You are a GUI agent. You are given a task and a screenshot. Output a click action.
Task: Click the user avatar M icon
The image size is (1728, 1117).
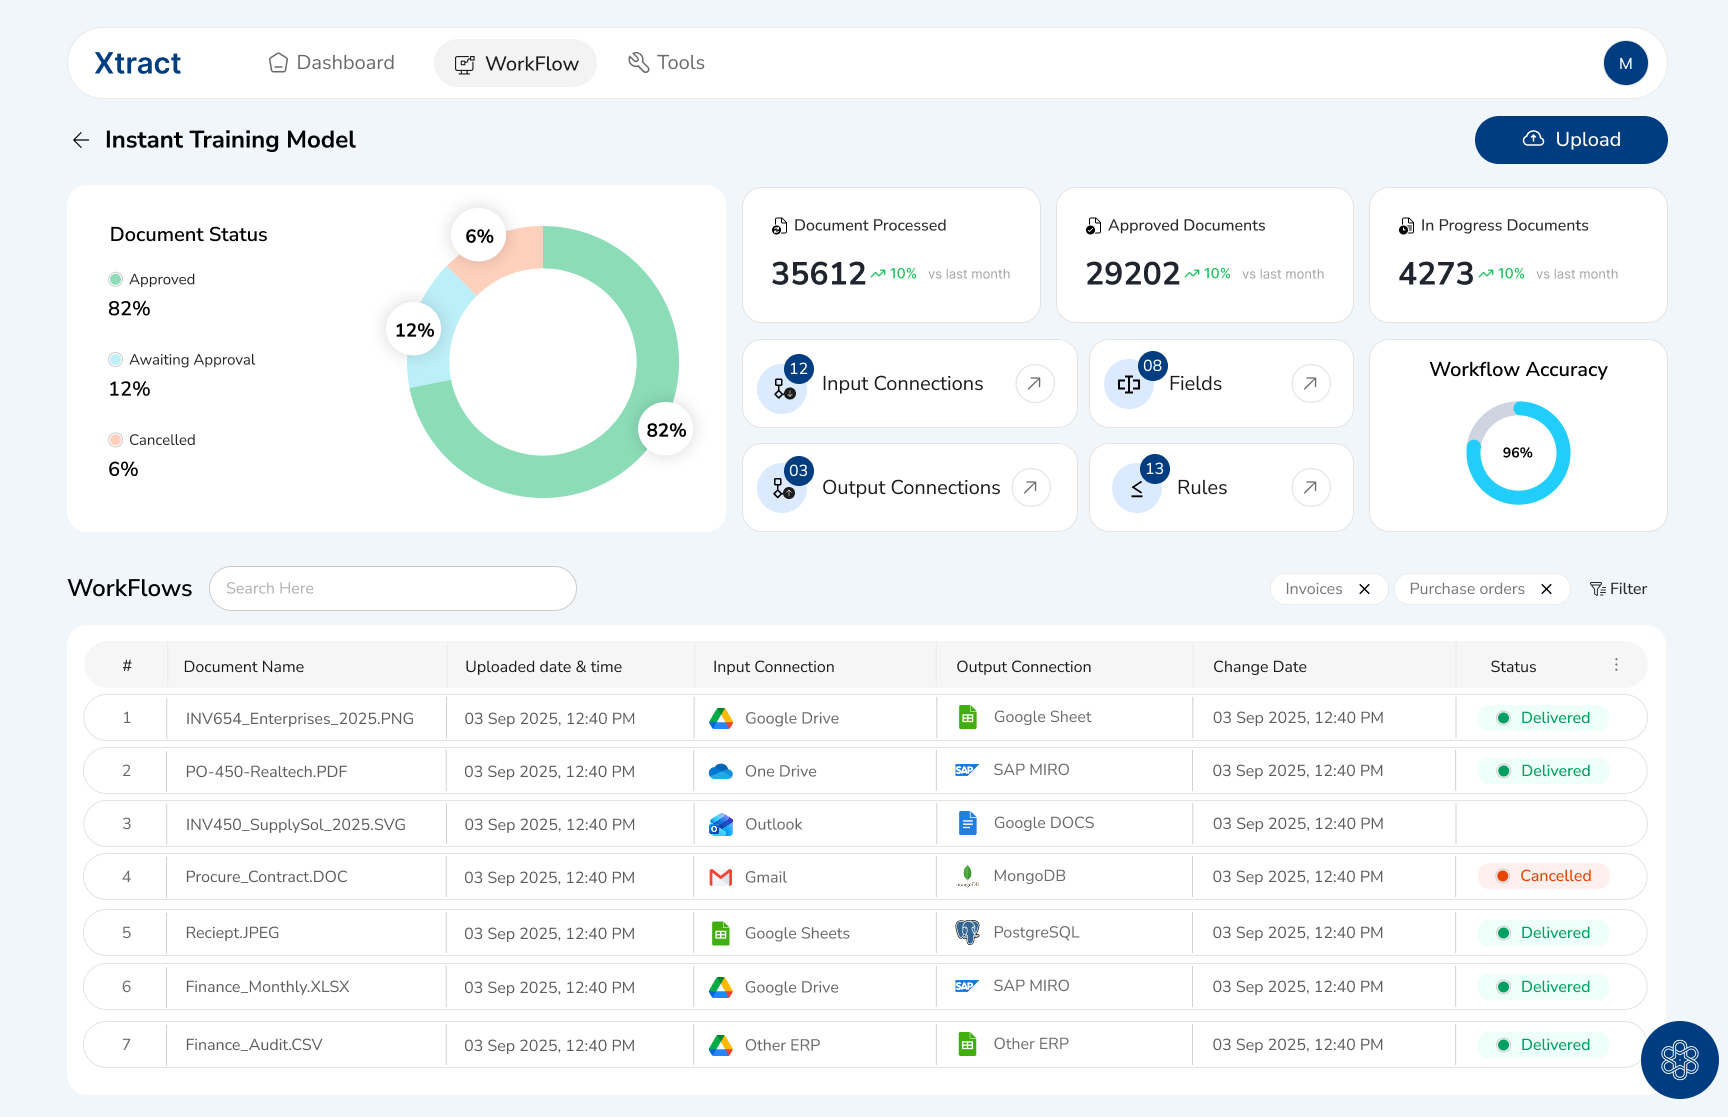pos(1625,63)
